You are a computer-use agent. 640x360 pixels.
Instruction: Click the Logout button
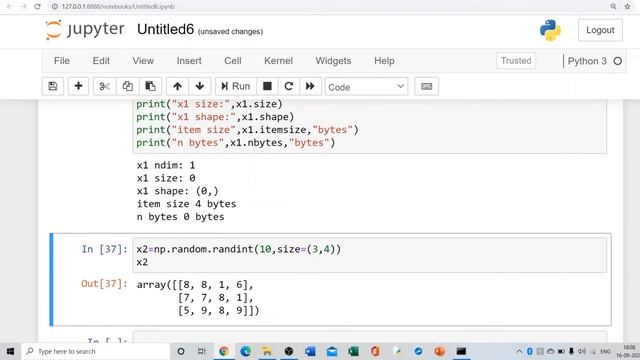coord(600,30)
